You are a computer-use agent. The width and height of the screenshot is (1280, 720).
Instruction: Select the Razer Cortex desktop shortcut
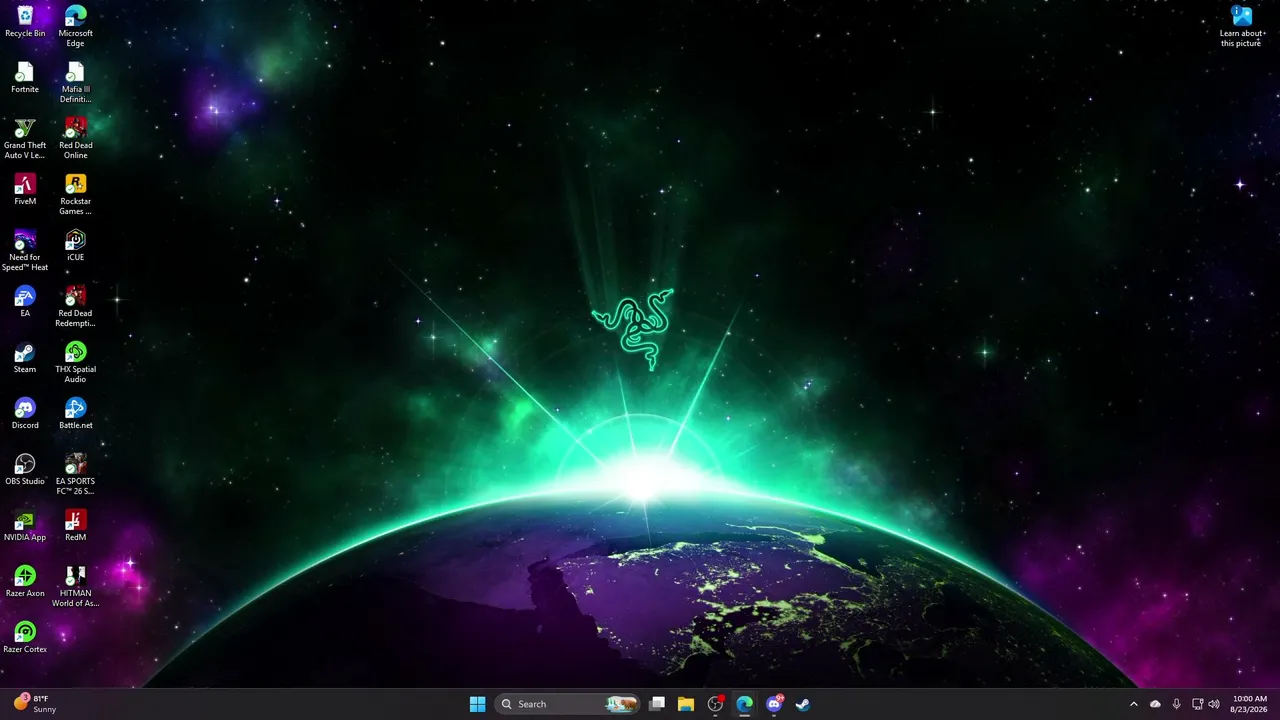25,638
